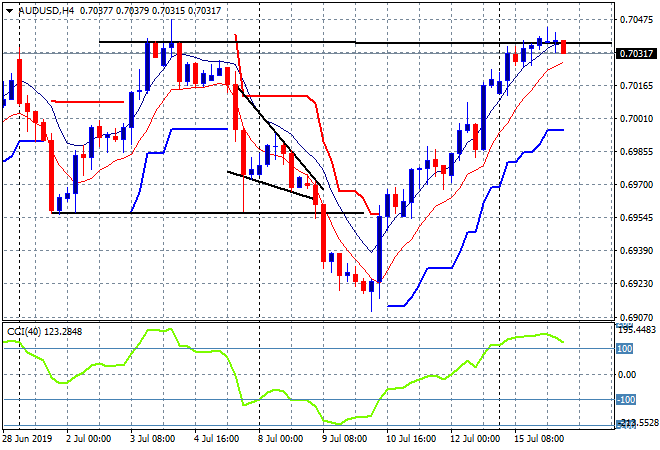Click the 0.69545 price scale value
The image size is (660, 450).
pos(636,218)
